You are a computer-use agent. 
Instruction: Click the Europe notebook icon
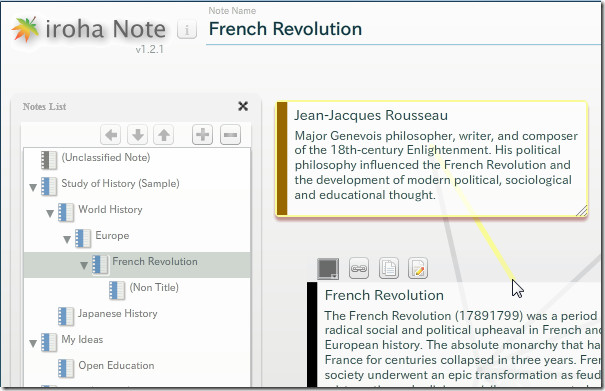[83, 238]
